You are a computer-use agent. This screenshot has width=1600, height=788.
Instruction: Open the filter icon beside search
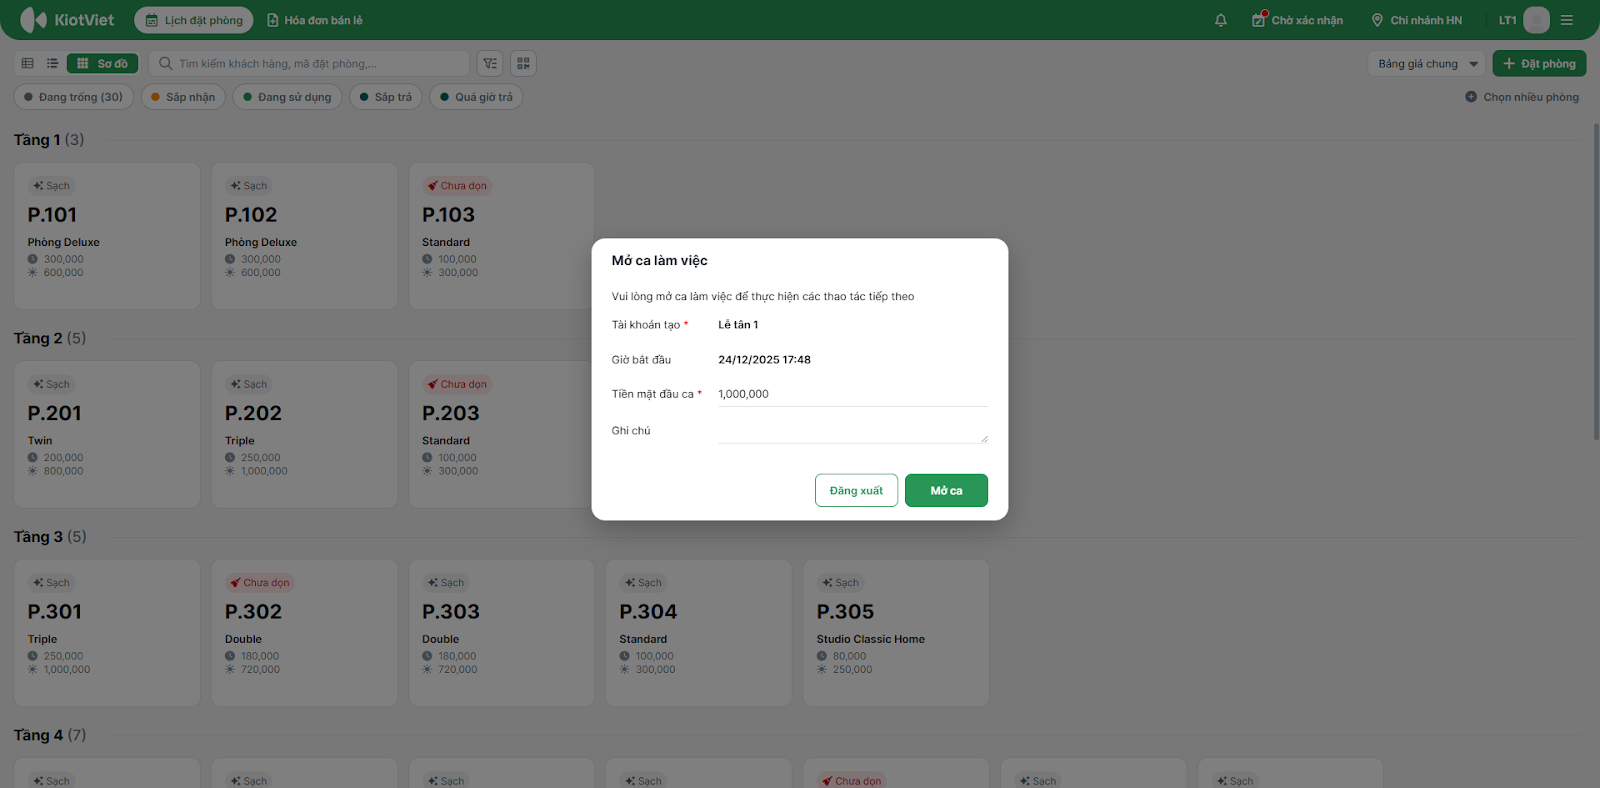click(490, 63)
